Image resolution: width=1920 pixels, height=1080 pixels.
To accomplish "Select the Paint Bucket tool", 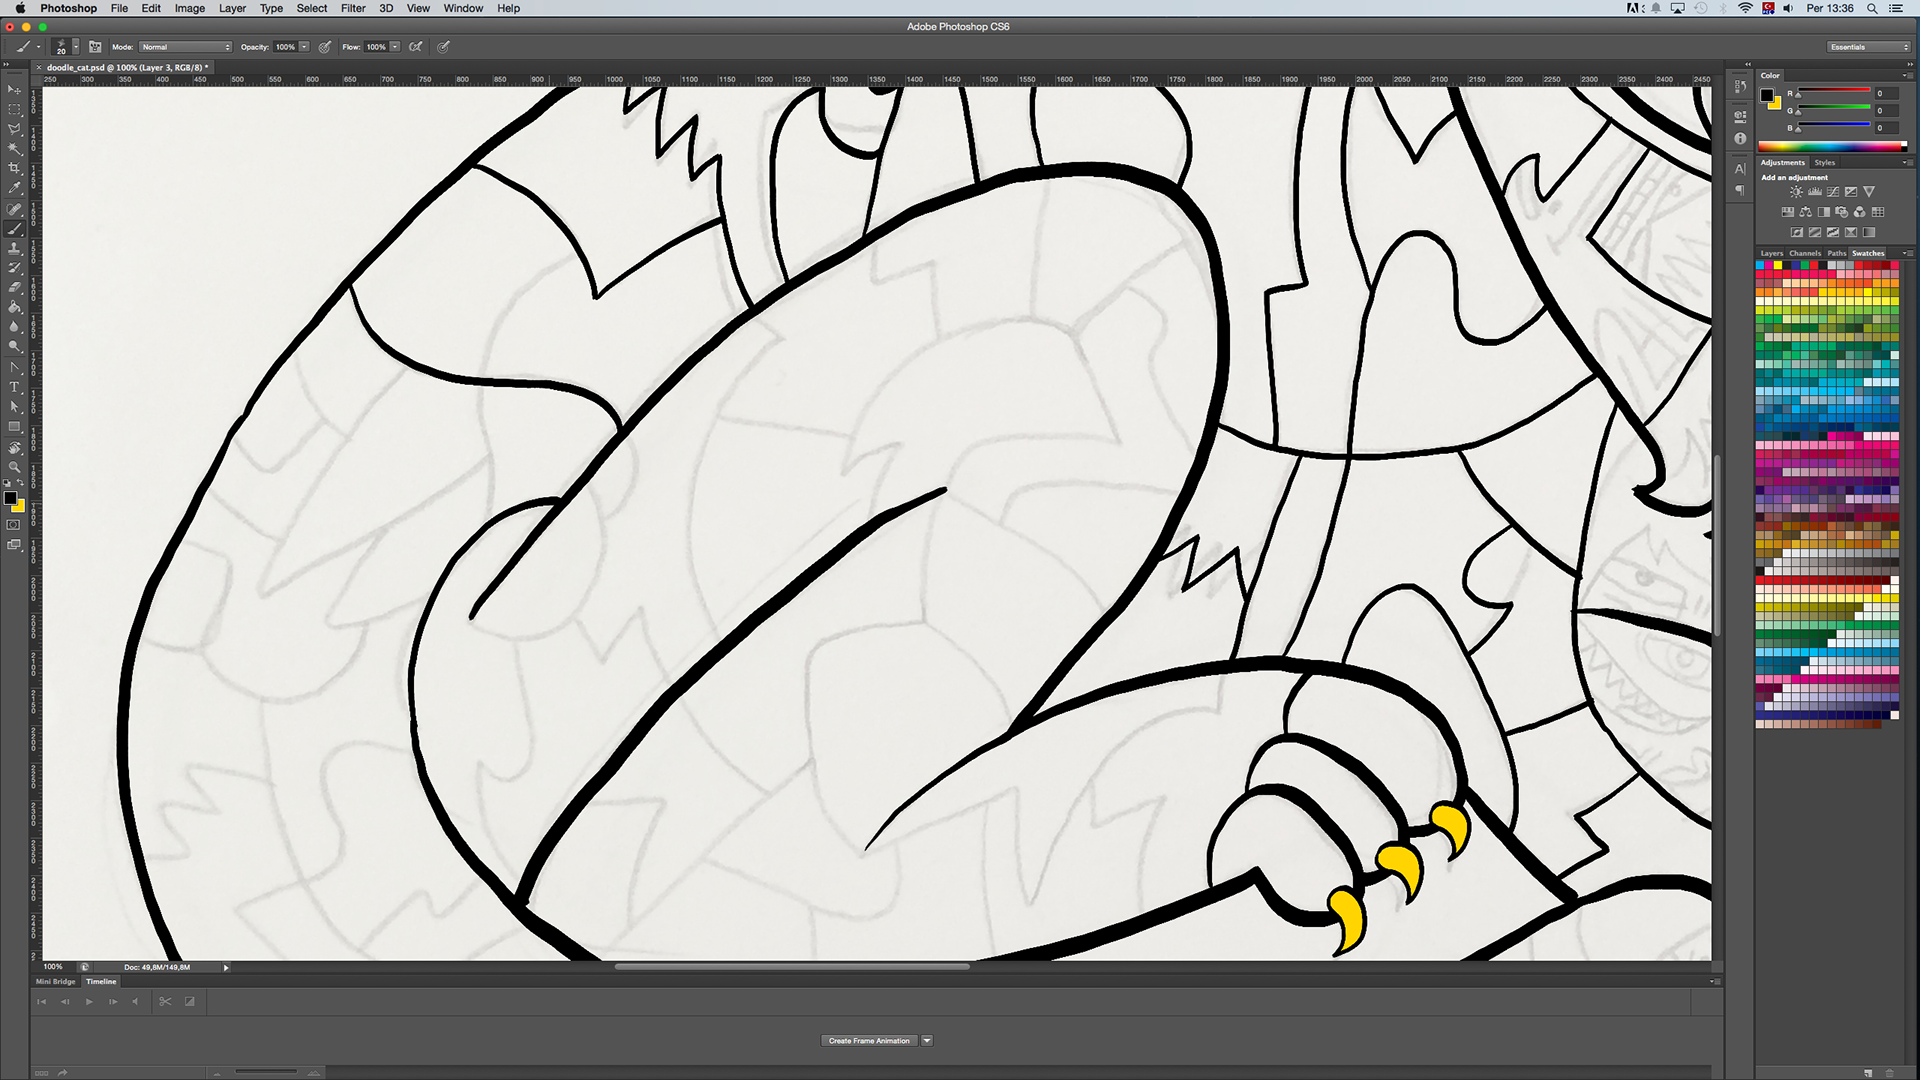I will coord(14,307).
